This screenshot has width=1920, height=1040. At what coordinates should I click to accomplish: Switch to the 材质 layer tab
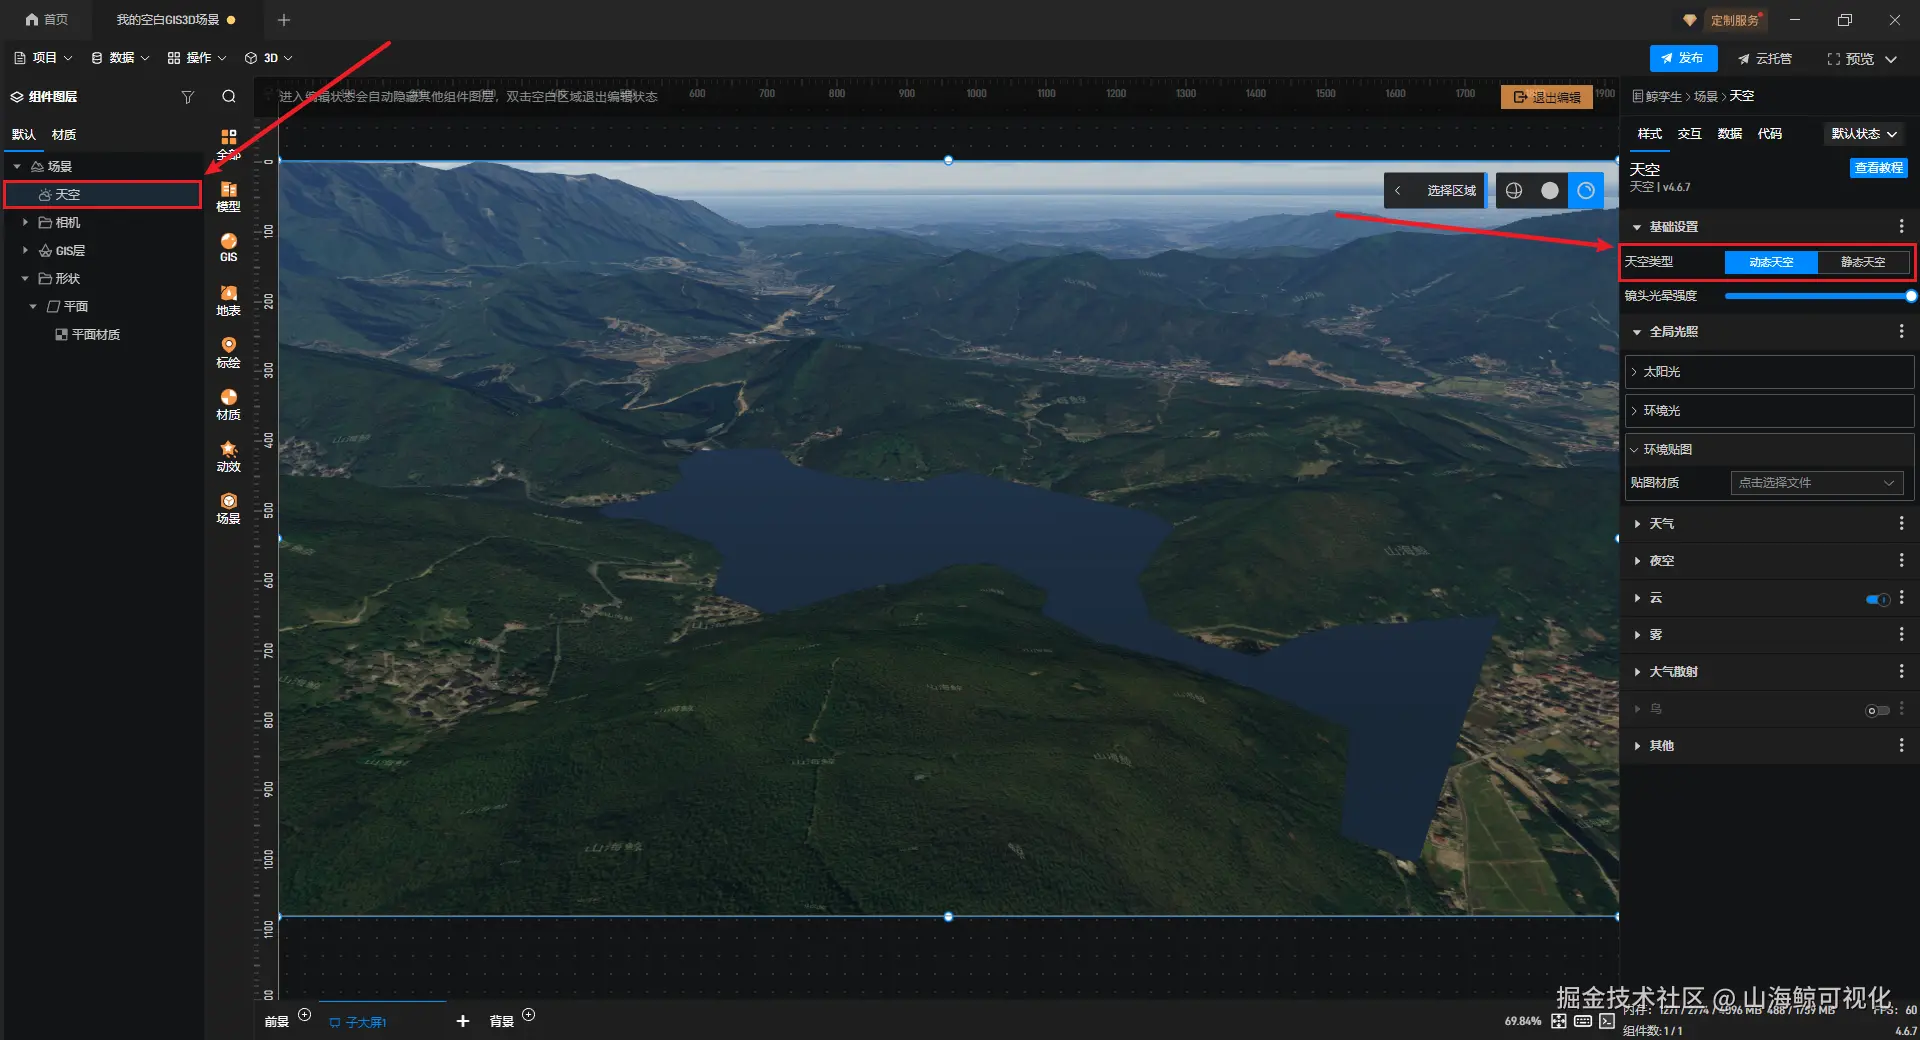point(64,135)
